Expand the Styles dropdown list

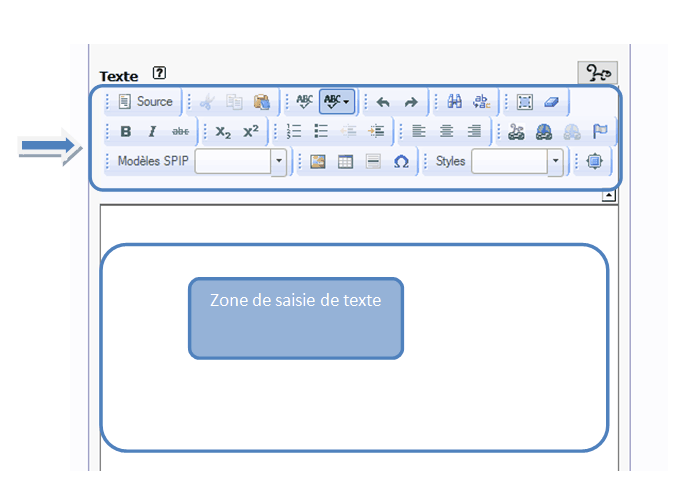coord(555,161)
